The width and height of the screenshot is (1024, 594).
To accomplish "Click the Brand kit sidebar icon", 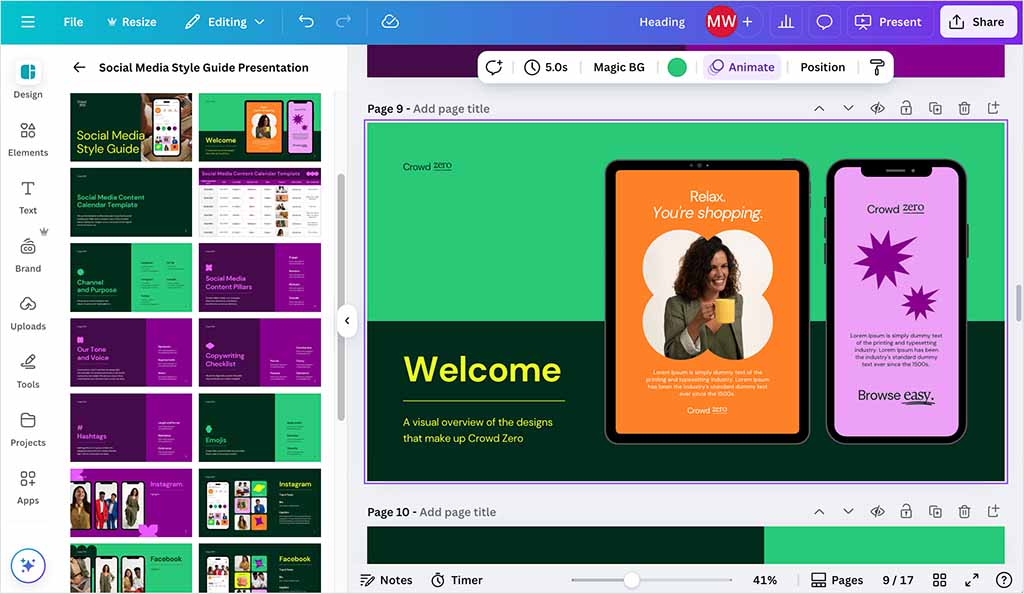I will pos(28,254).
